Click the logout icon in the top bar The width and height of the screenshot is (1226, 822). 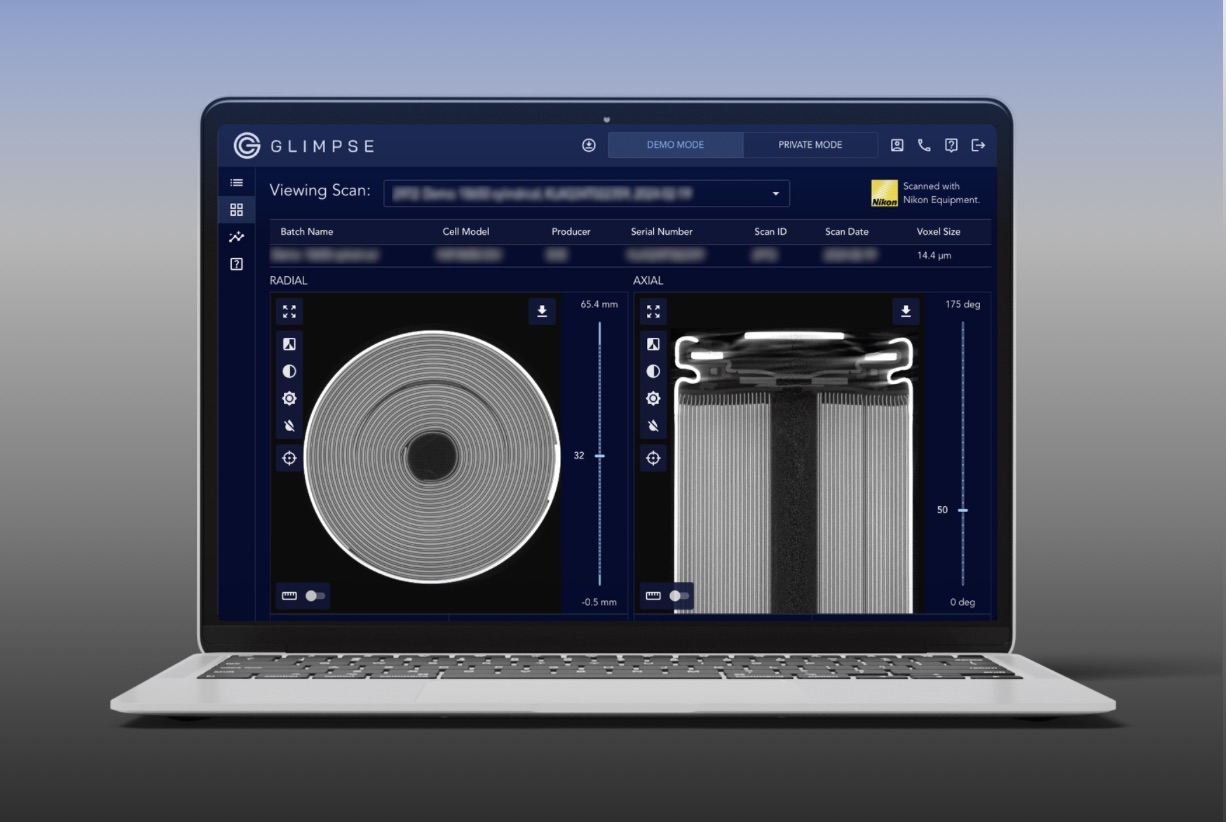[x=978, y=145]
